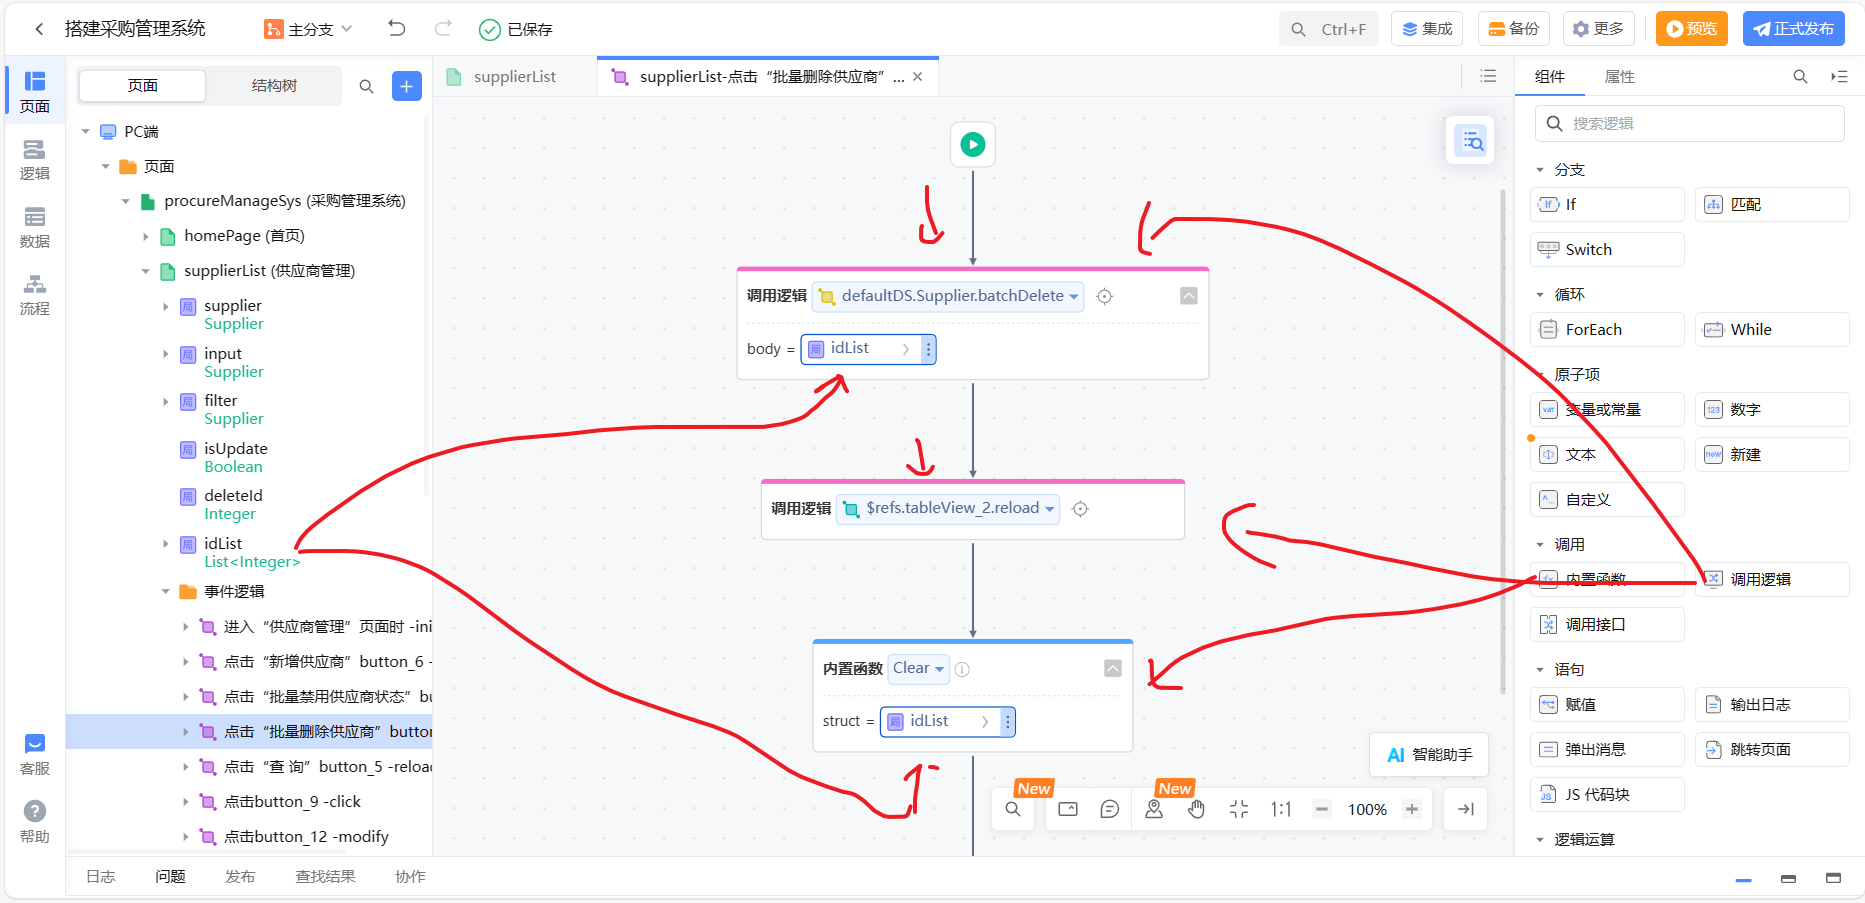Click the 正式发布 button
This screenshot has width=1865, height=903.
1793,29
